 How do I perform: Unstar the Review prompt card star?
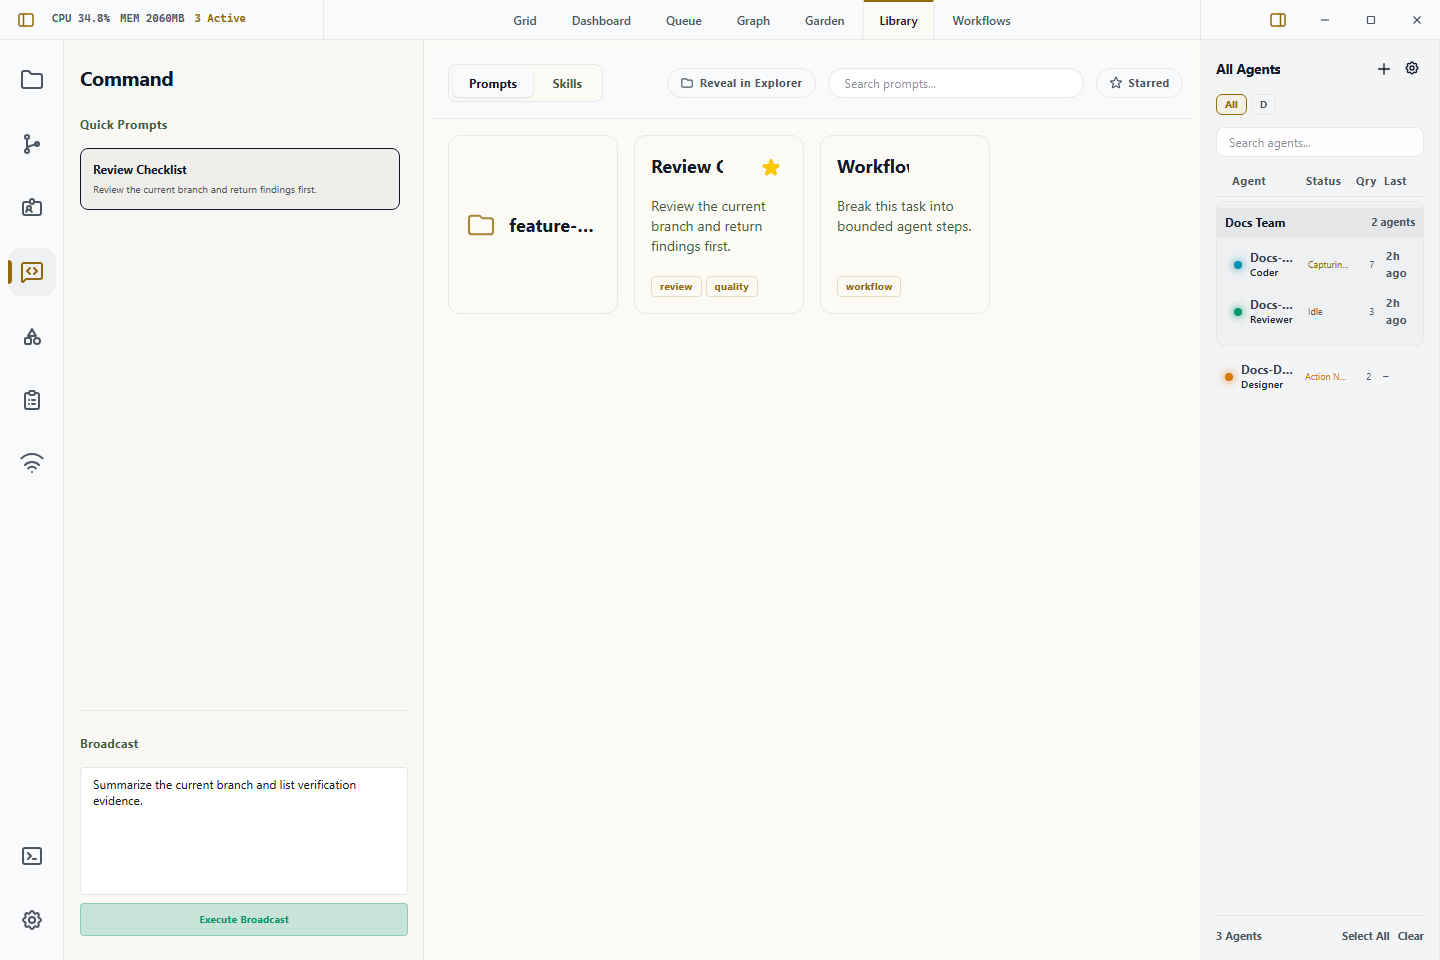coord(771,167)
